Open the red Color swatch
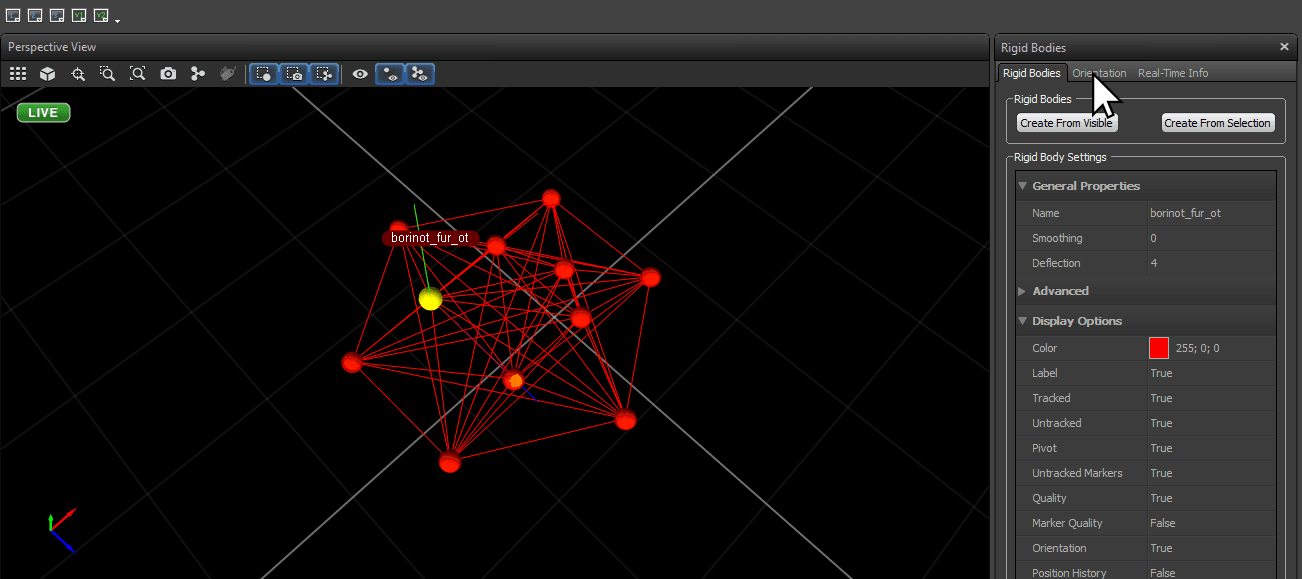Viewport: 1302px width, 579px height. 1159,348
